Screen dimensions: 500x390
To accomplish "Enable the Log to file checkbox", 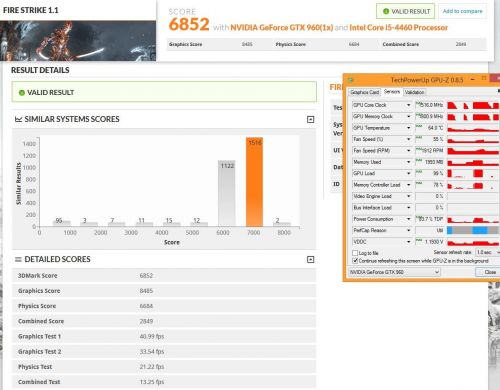I will click(x=355, y=253).
